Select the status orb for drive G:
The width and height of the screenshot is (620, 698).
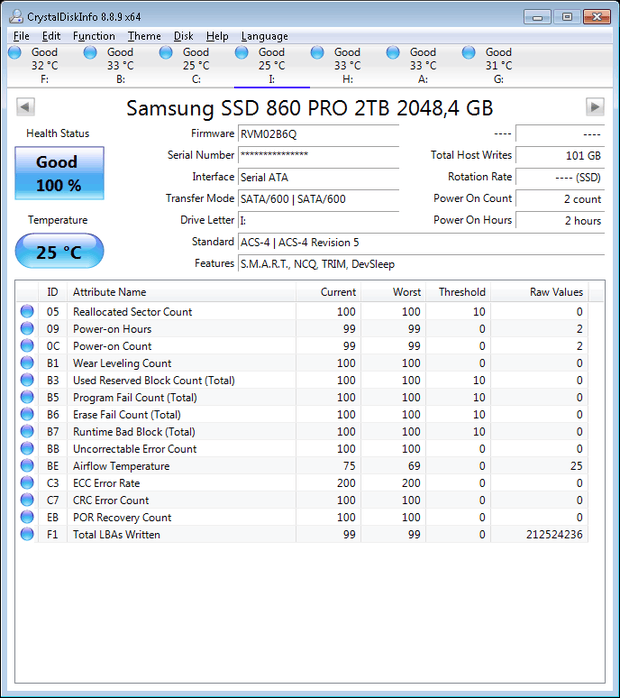pyautogui.click(x=469, y=53)
